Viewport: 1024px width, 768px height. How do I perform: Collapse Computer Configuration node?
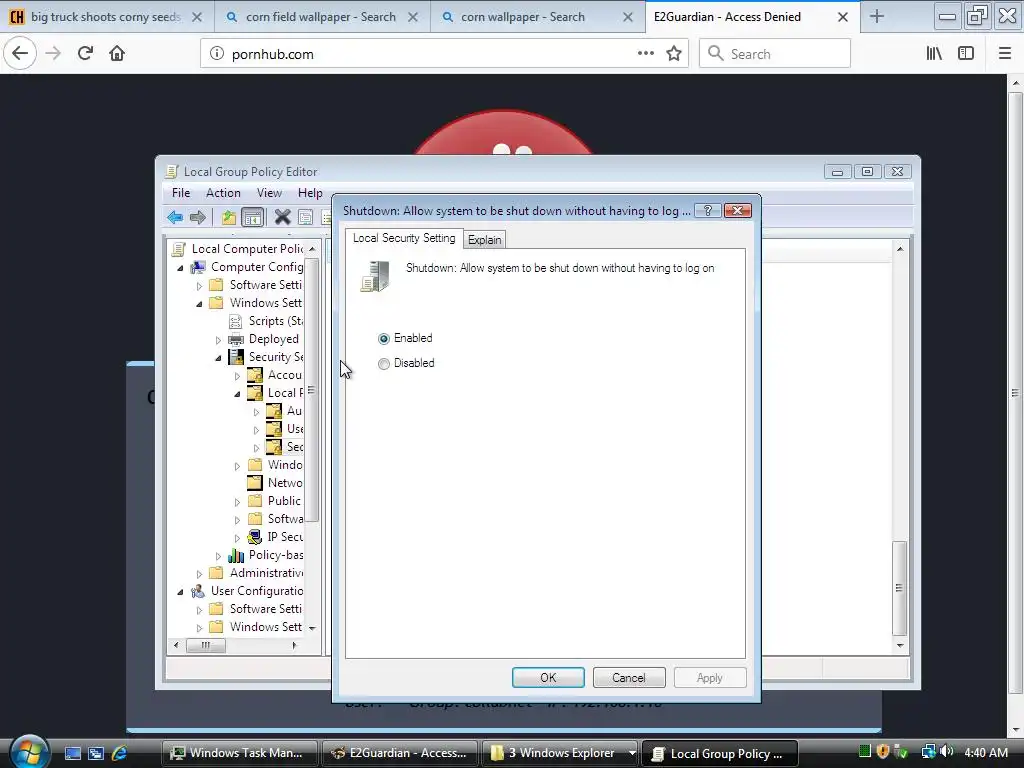(x=180, y=268)
